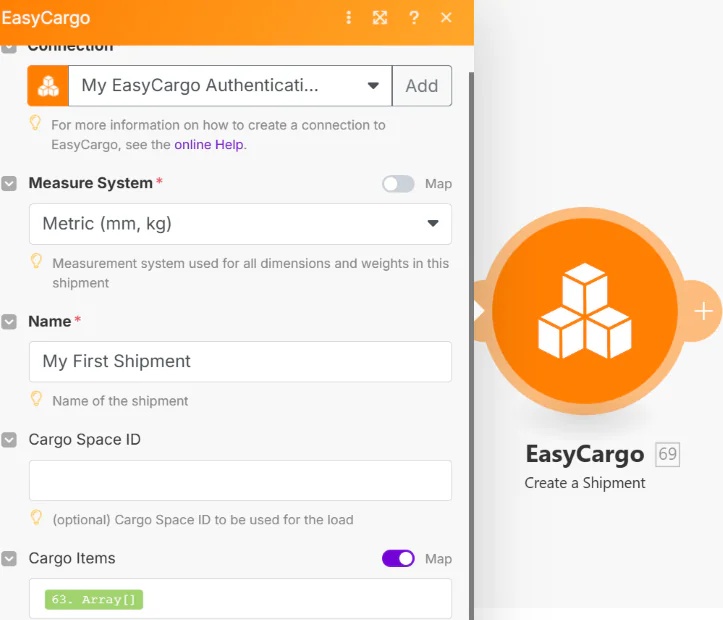Click the EasyCargo panel title text

[46, 18]
